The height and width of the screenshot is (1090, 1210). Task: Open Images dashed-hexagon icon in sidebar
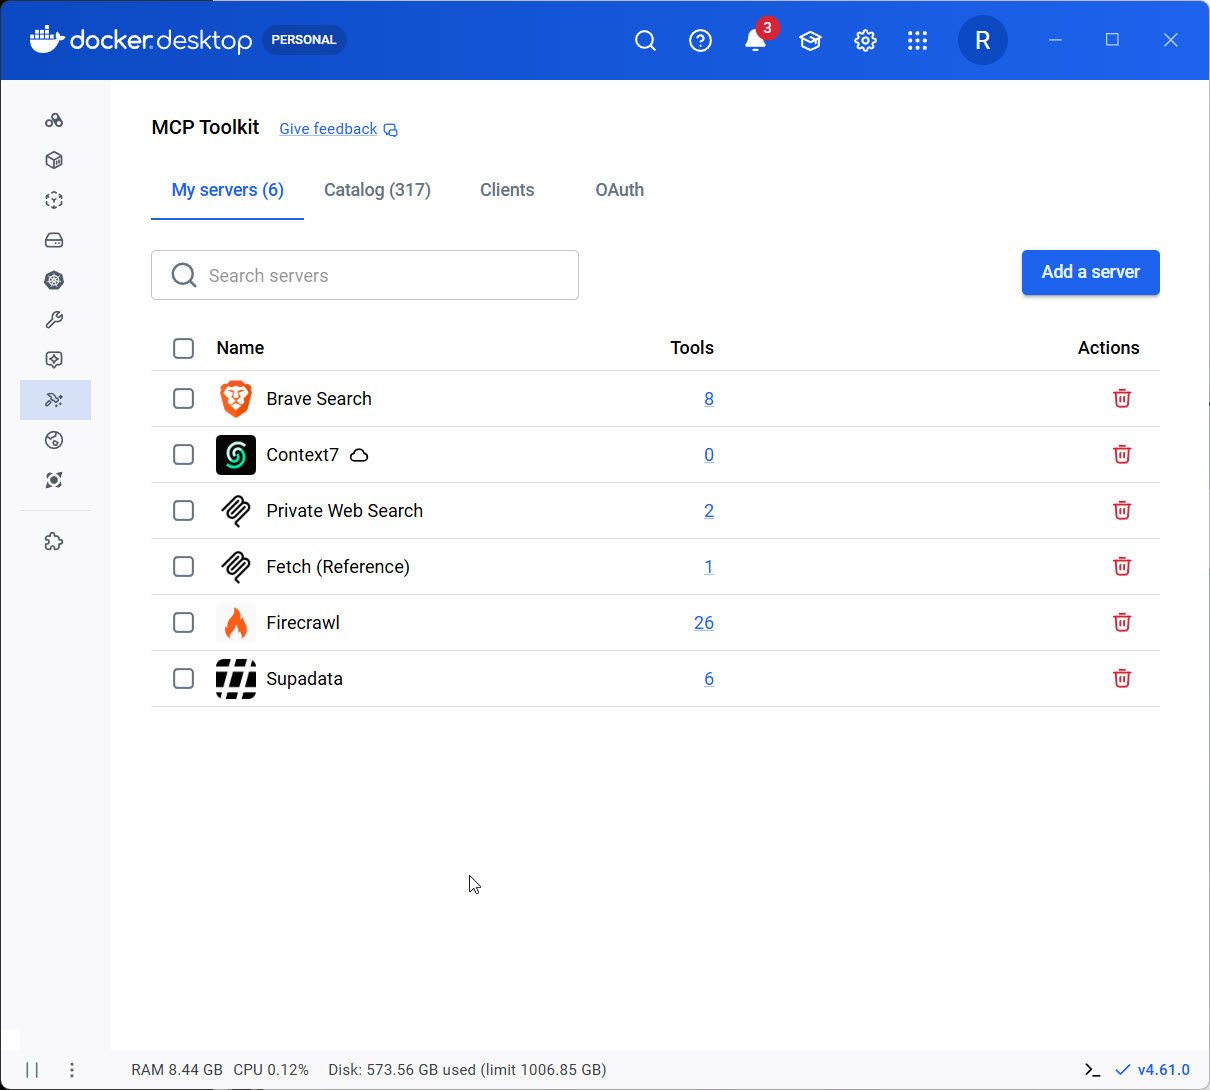[x=54, y=200]
